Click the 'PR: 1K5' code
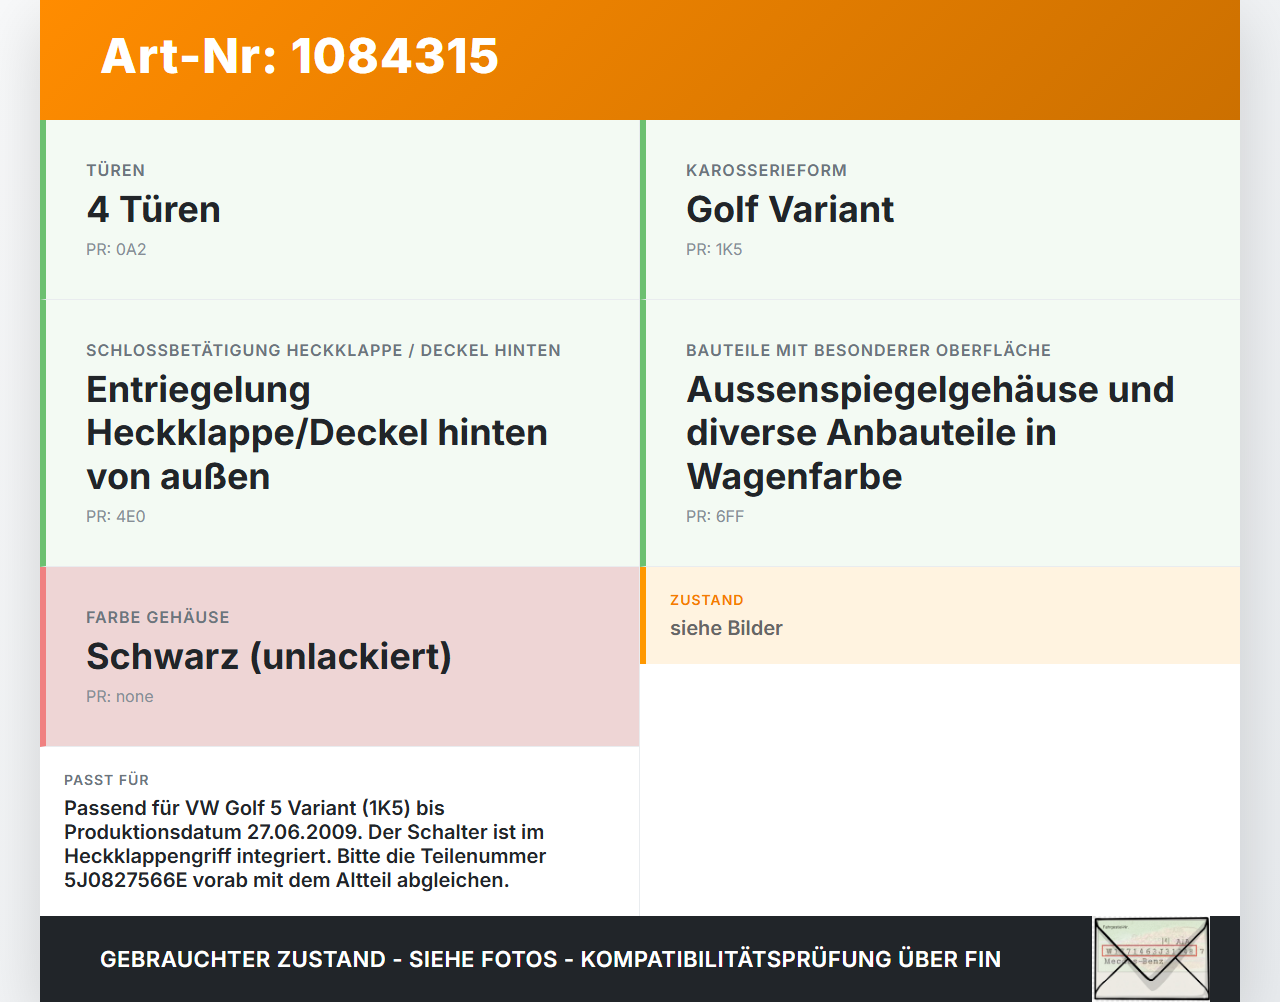Image resolution: width=1280 pixels, height=1002 pixels. click(714, 249)
